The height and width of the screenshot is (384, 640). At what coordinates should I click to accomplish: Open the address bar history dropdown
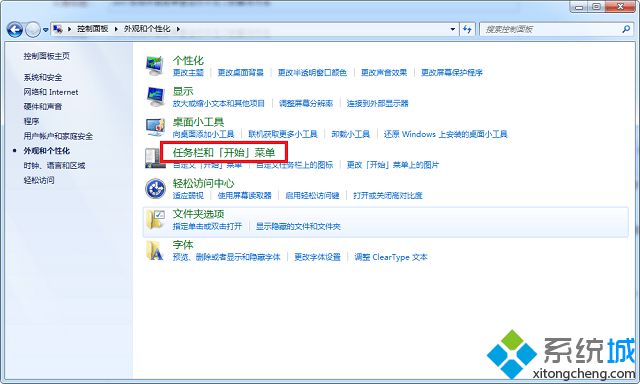click(453, 29)
